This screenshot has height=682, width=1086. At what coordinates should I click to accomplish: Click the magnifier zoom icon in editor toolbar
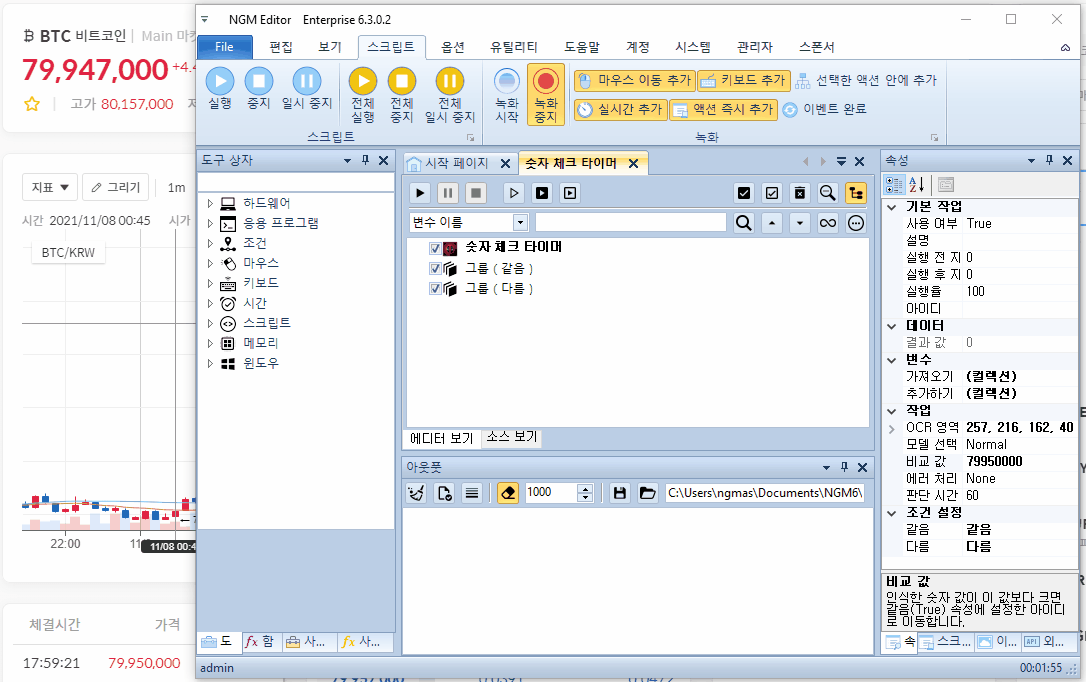[828, 193]
